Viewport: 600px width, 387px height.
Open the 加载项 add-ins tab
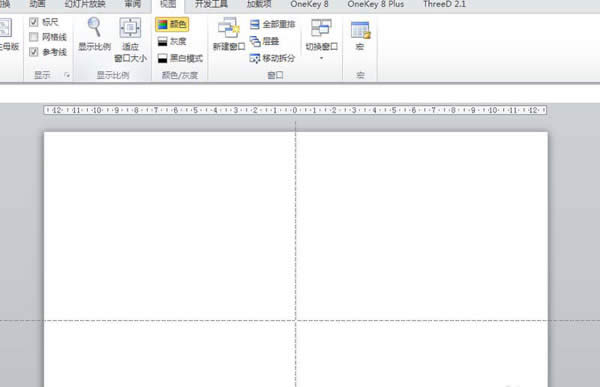pyautogui.click(x=259, y=5)
